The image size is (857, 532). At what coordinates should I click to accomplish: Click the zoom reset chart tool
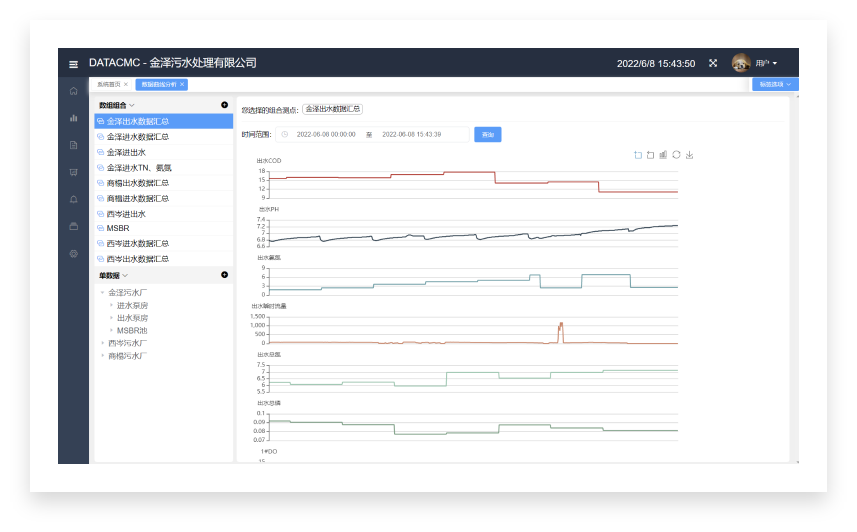pyautogui.click(x=650, y=155)
